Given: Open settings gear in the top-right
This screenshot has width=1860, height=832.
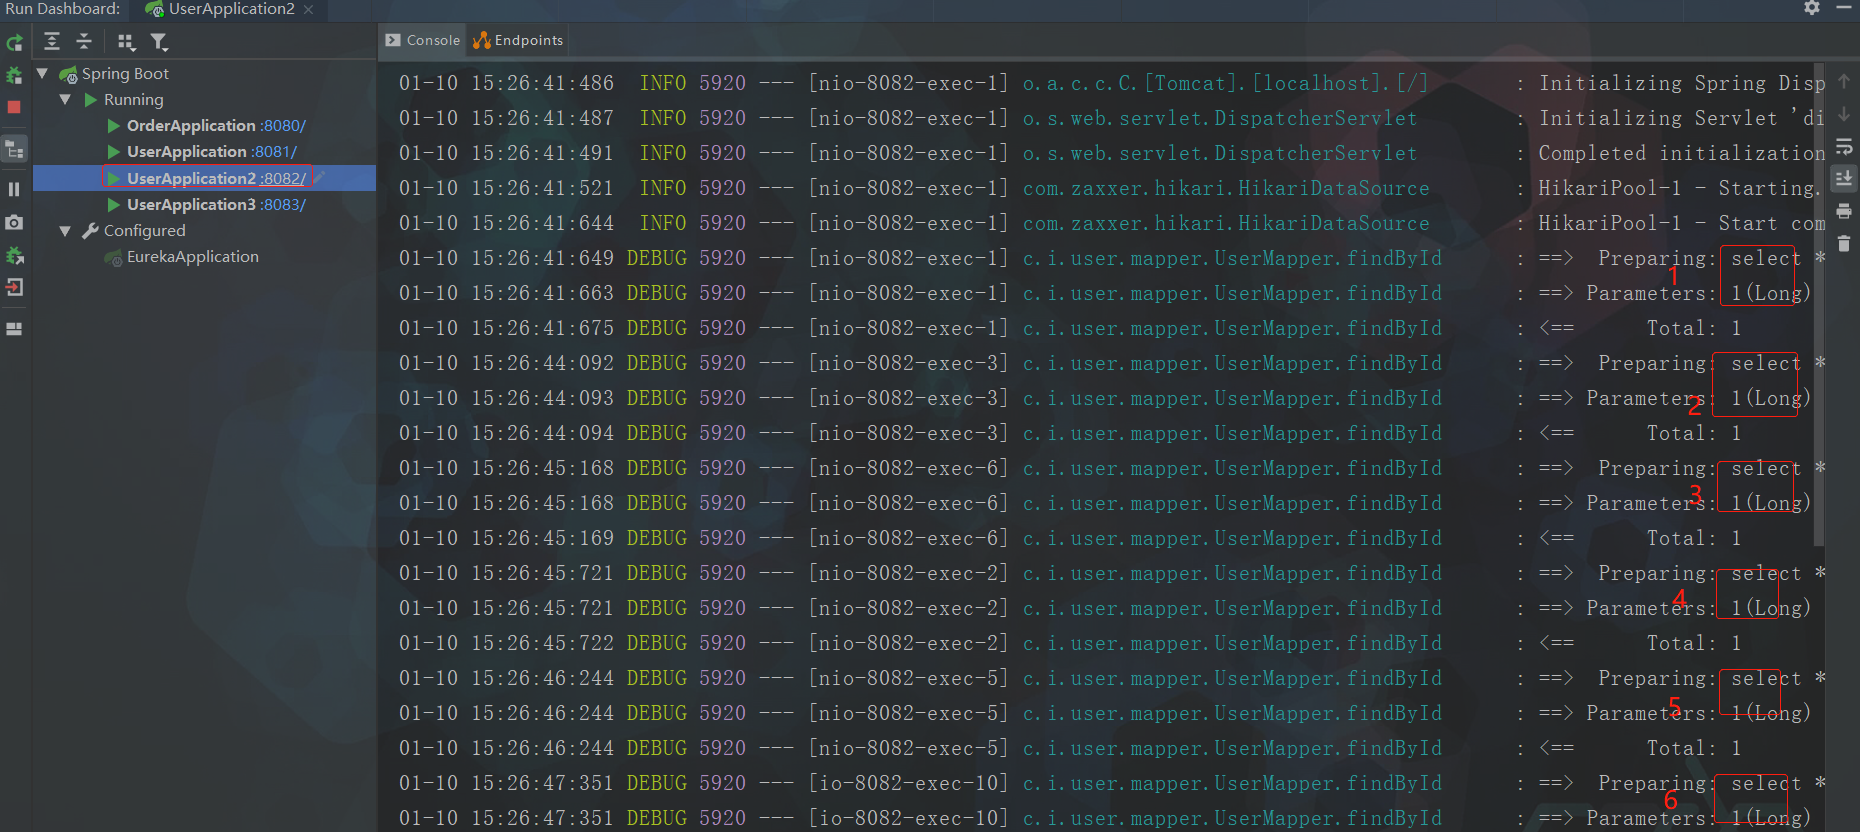Looking at the screenshot, I should click(x=1812, y=8).
